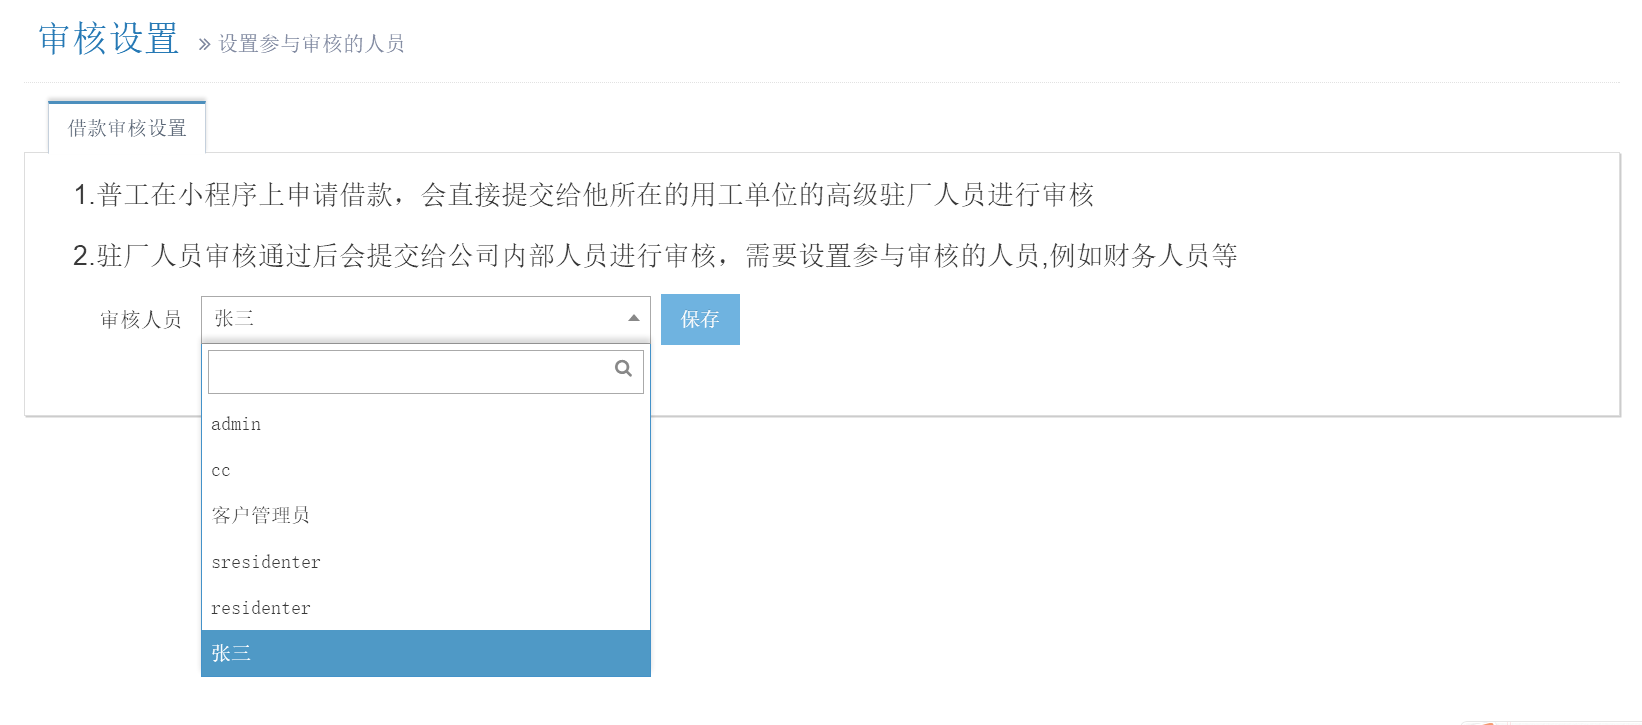Select admin from the reviewer list
This screenshot has width=1642, height=725.
426,424
